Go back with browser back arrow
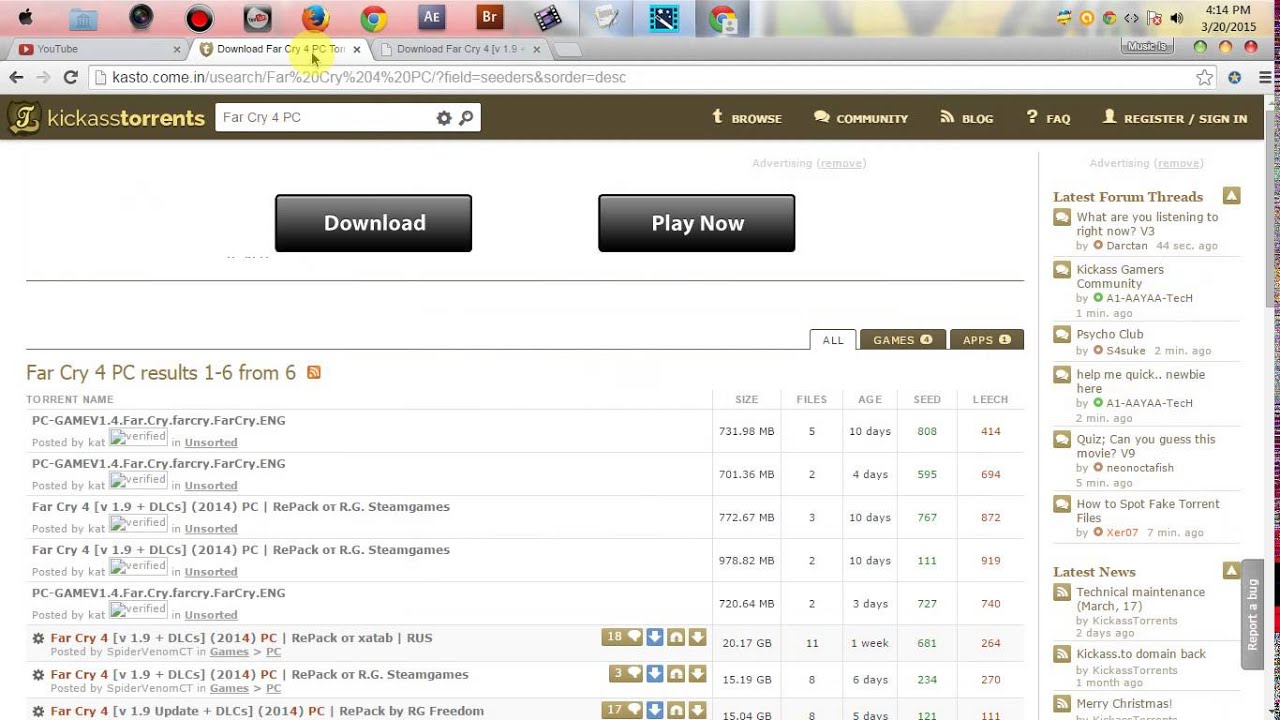 coord(16,77)
